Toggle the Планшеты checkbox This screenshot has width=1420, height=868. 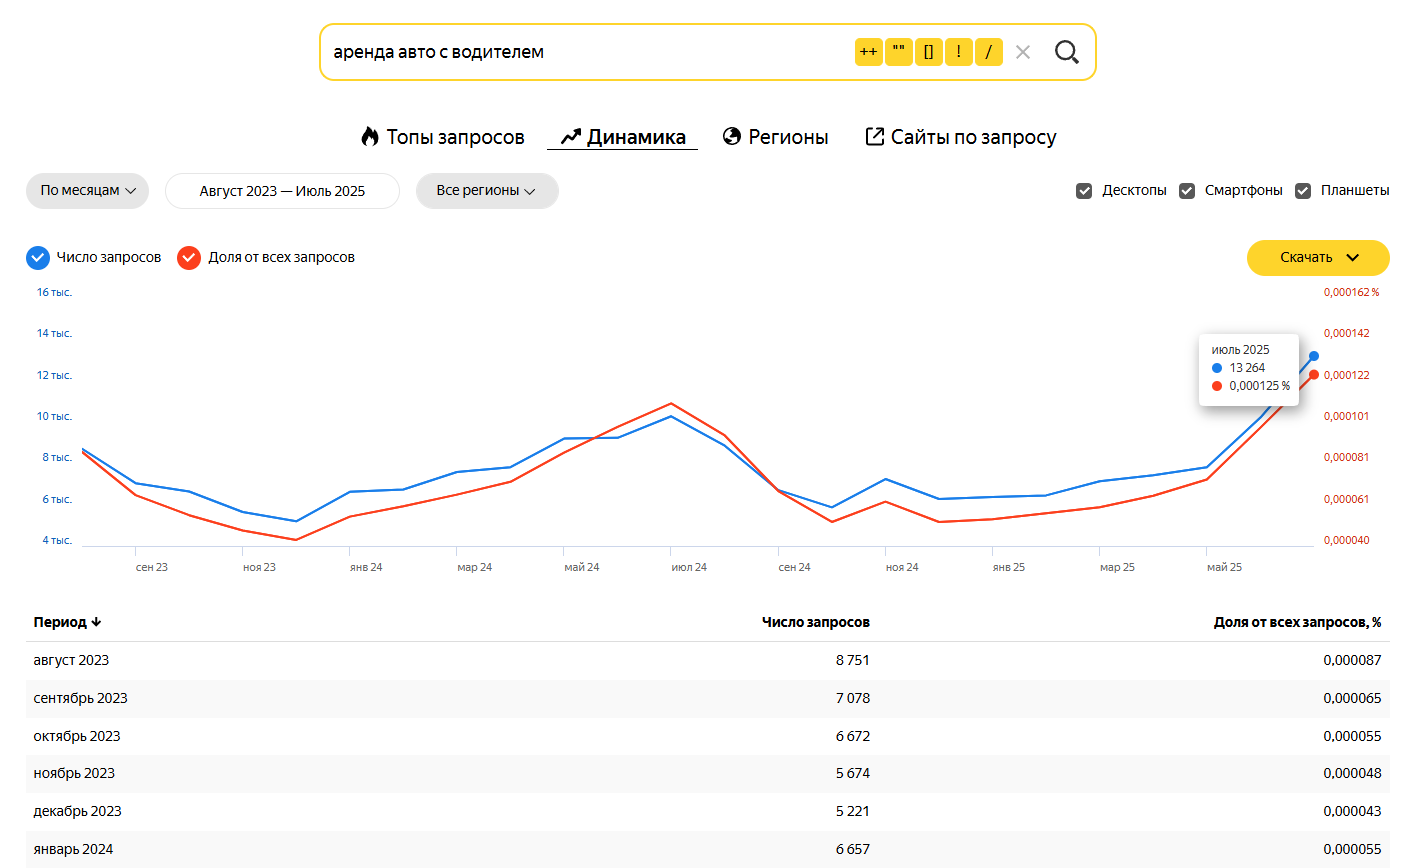(x=1303, y=191)
